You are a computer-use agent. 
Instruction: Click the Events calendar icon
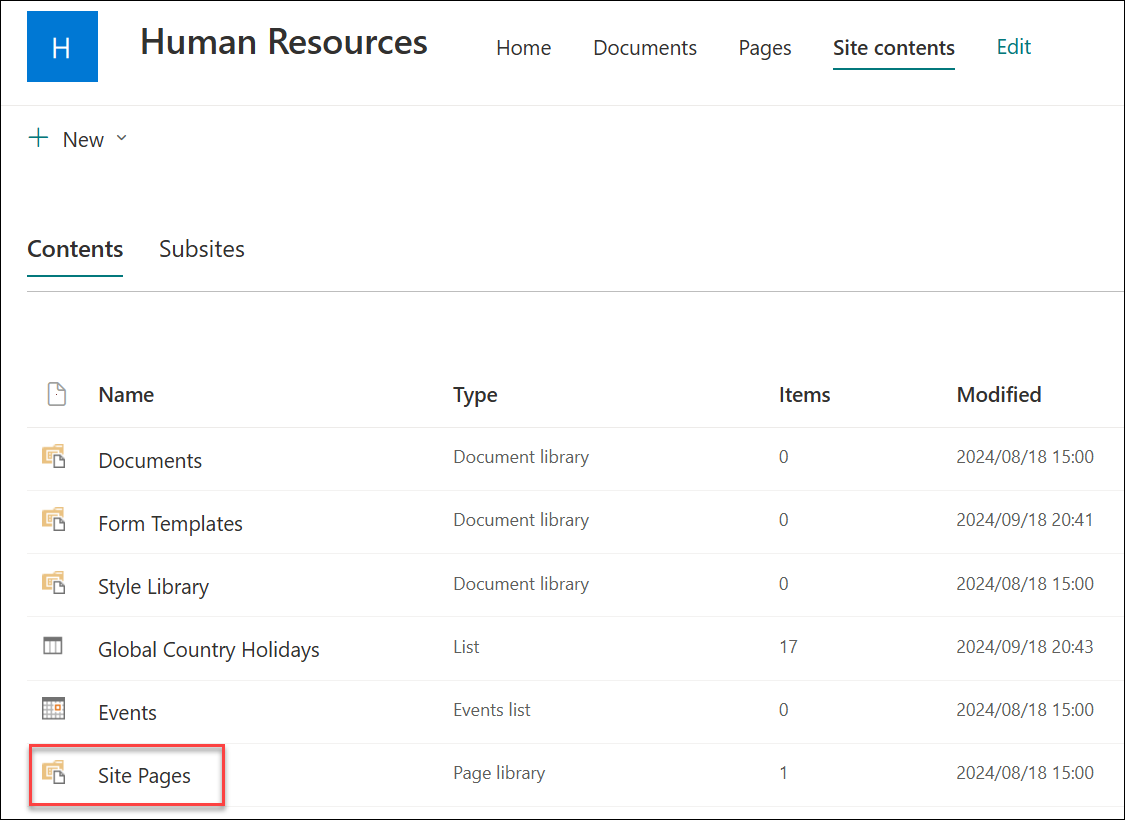point(57,711)
